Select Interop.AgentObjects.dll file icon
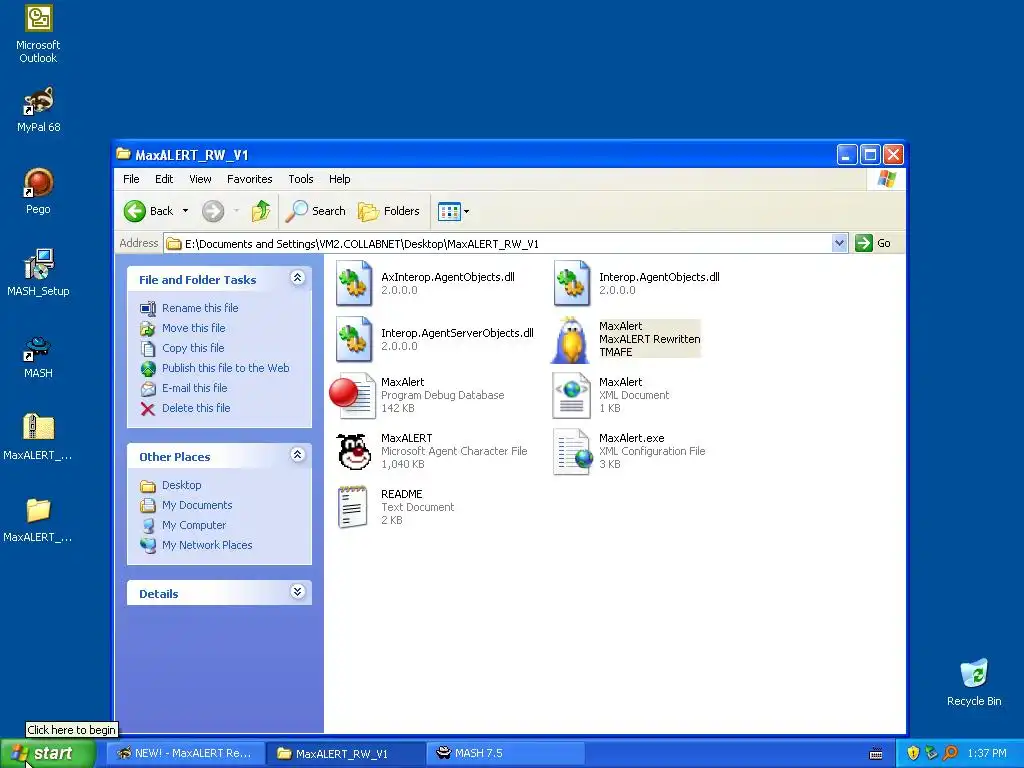The image size is (1024, 768). [x=572, y=283]
